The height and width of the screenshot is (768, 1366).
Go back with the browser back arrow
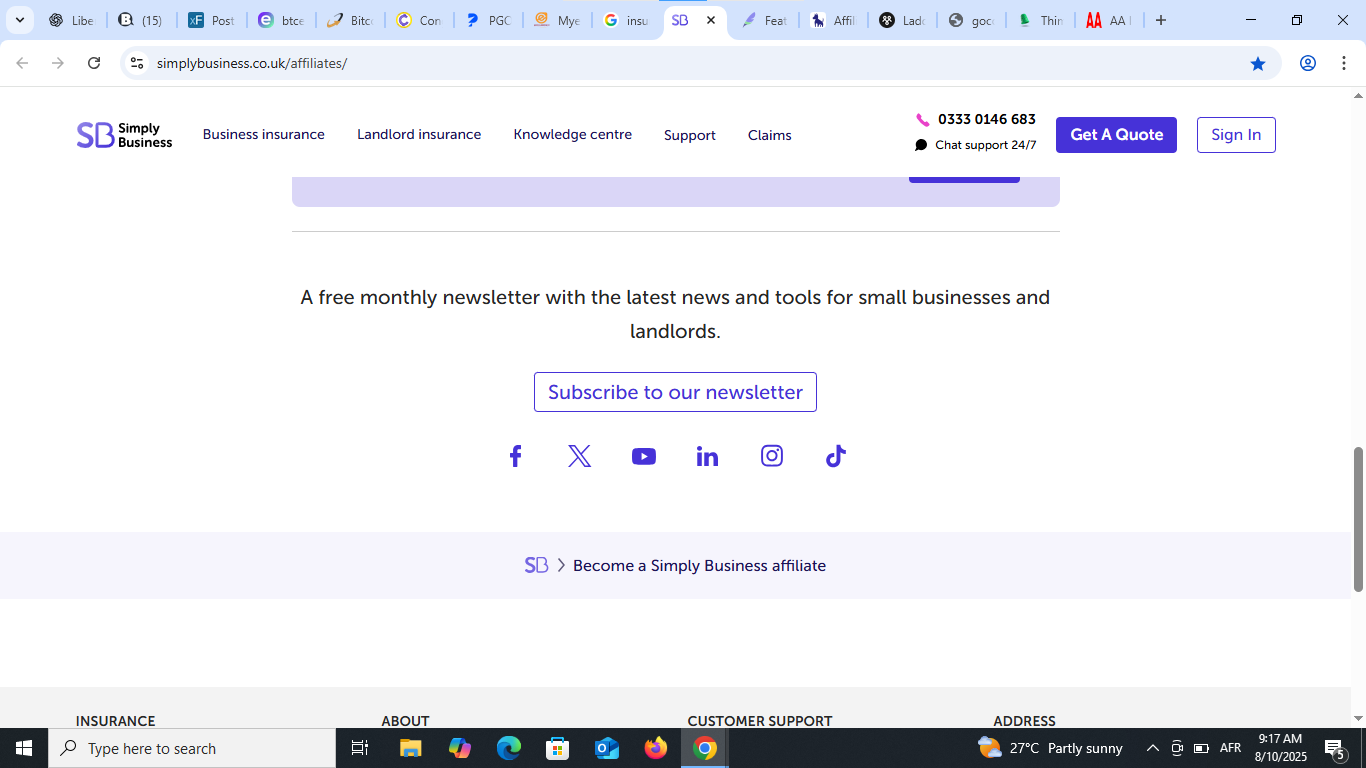[x=22, y=63]
